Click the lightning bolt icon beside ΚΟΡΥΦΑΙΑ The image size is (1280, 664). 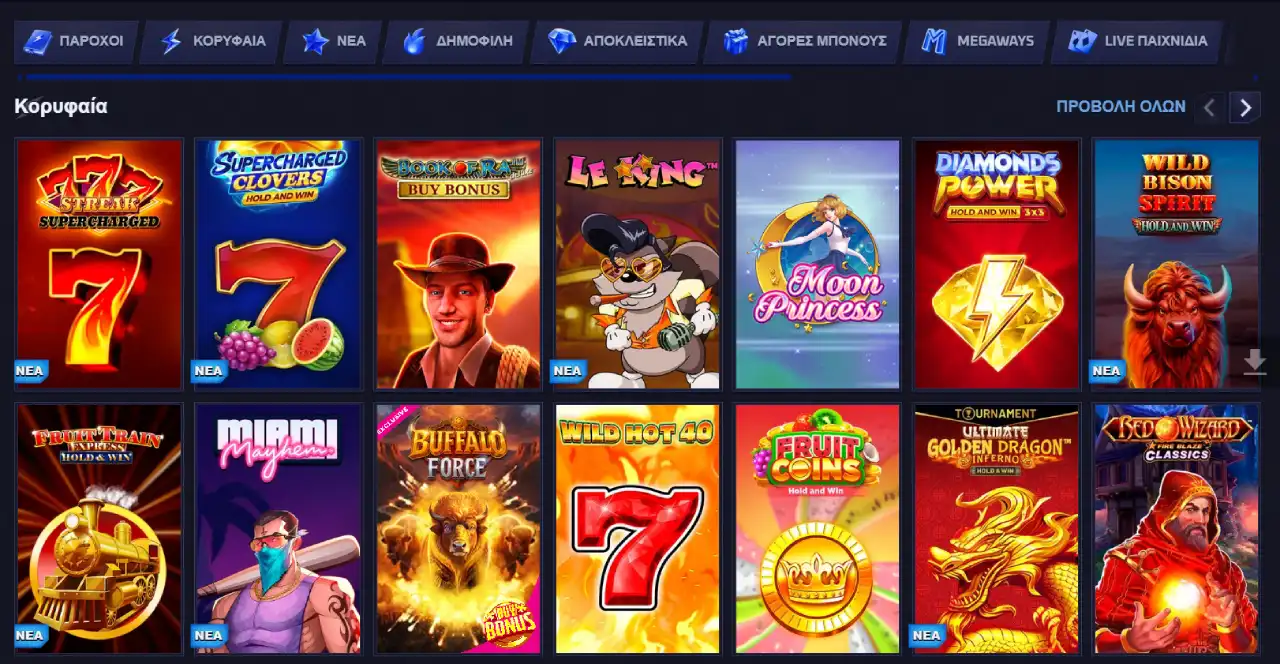pos(172,42)
